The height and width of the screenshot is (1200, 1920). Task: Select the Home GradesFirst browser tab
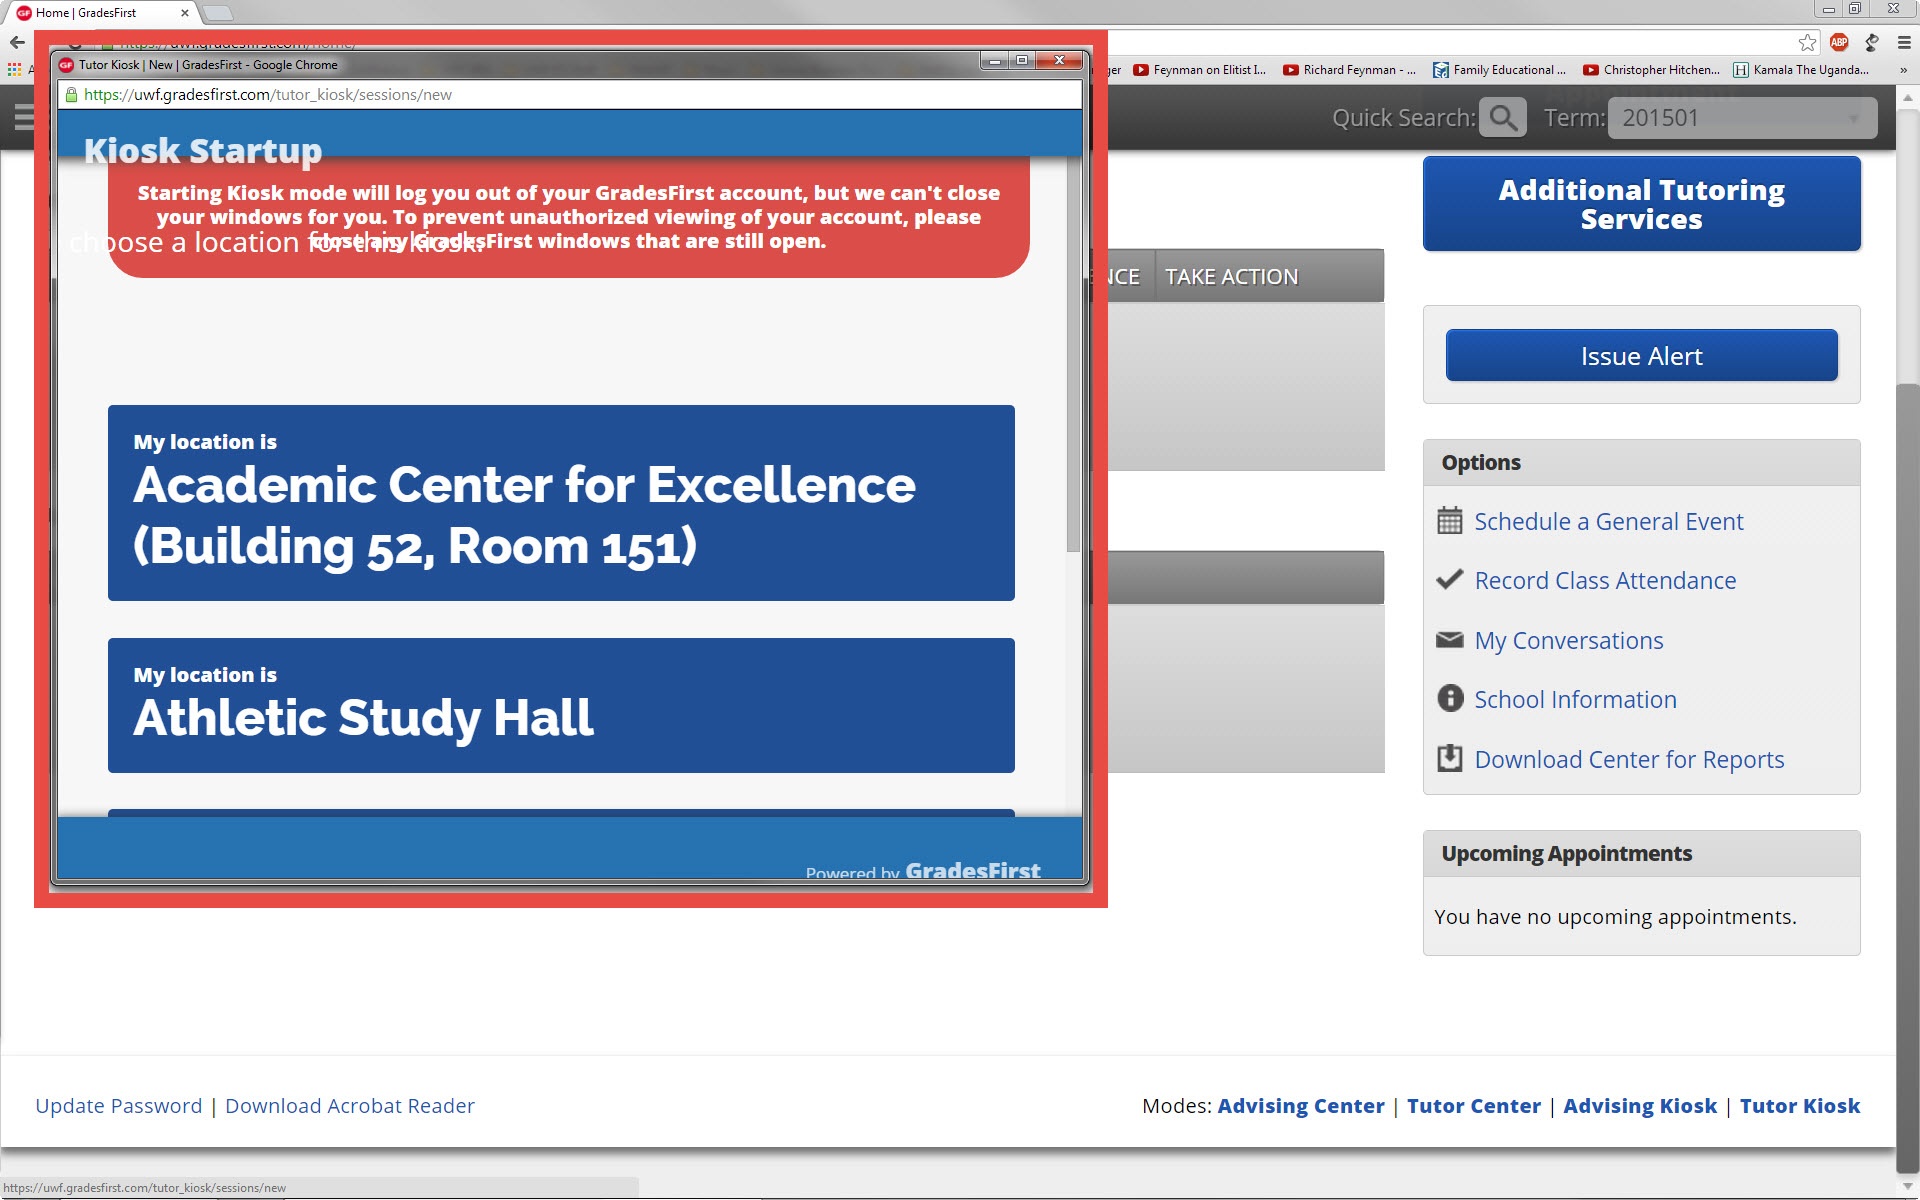tap(100, 13)
